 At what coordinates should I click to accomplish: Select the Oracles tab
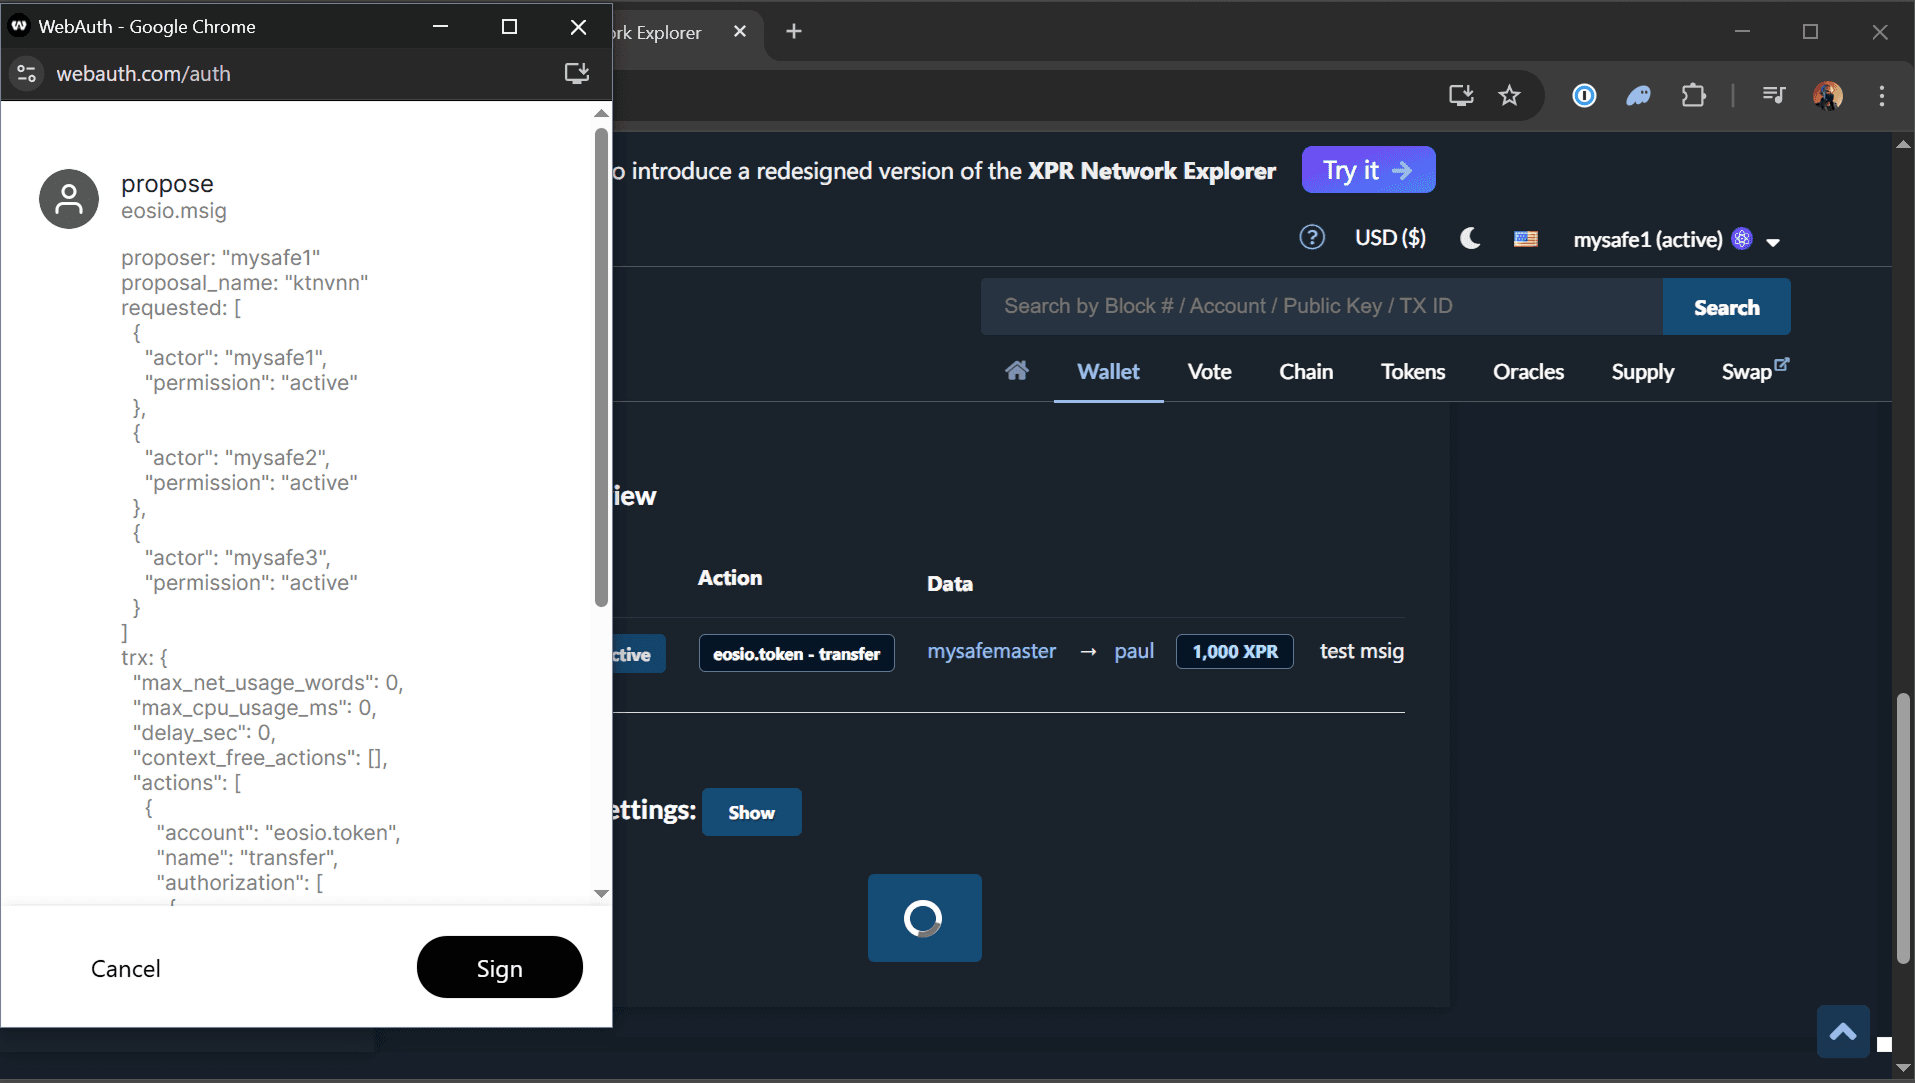pos(1528,372)
